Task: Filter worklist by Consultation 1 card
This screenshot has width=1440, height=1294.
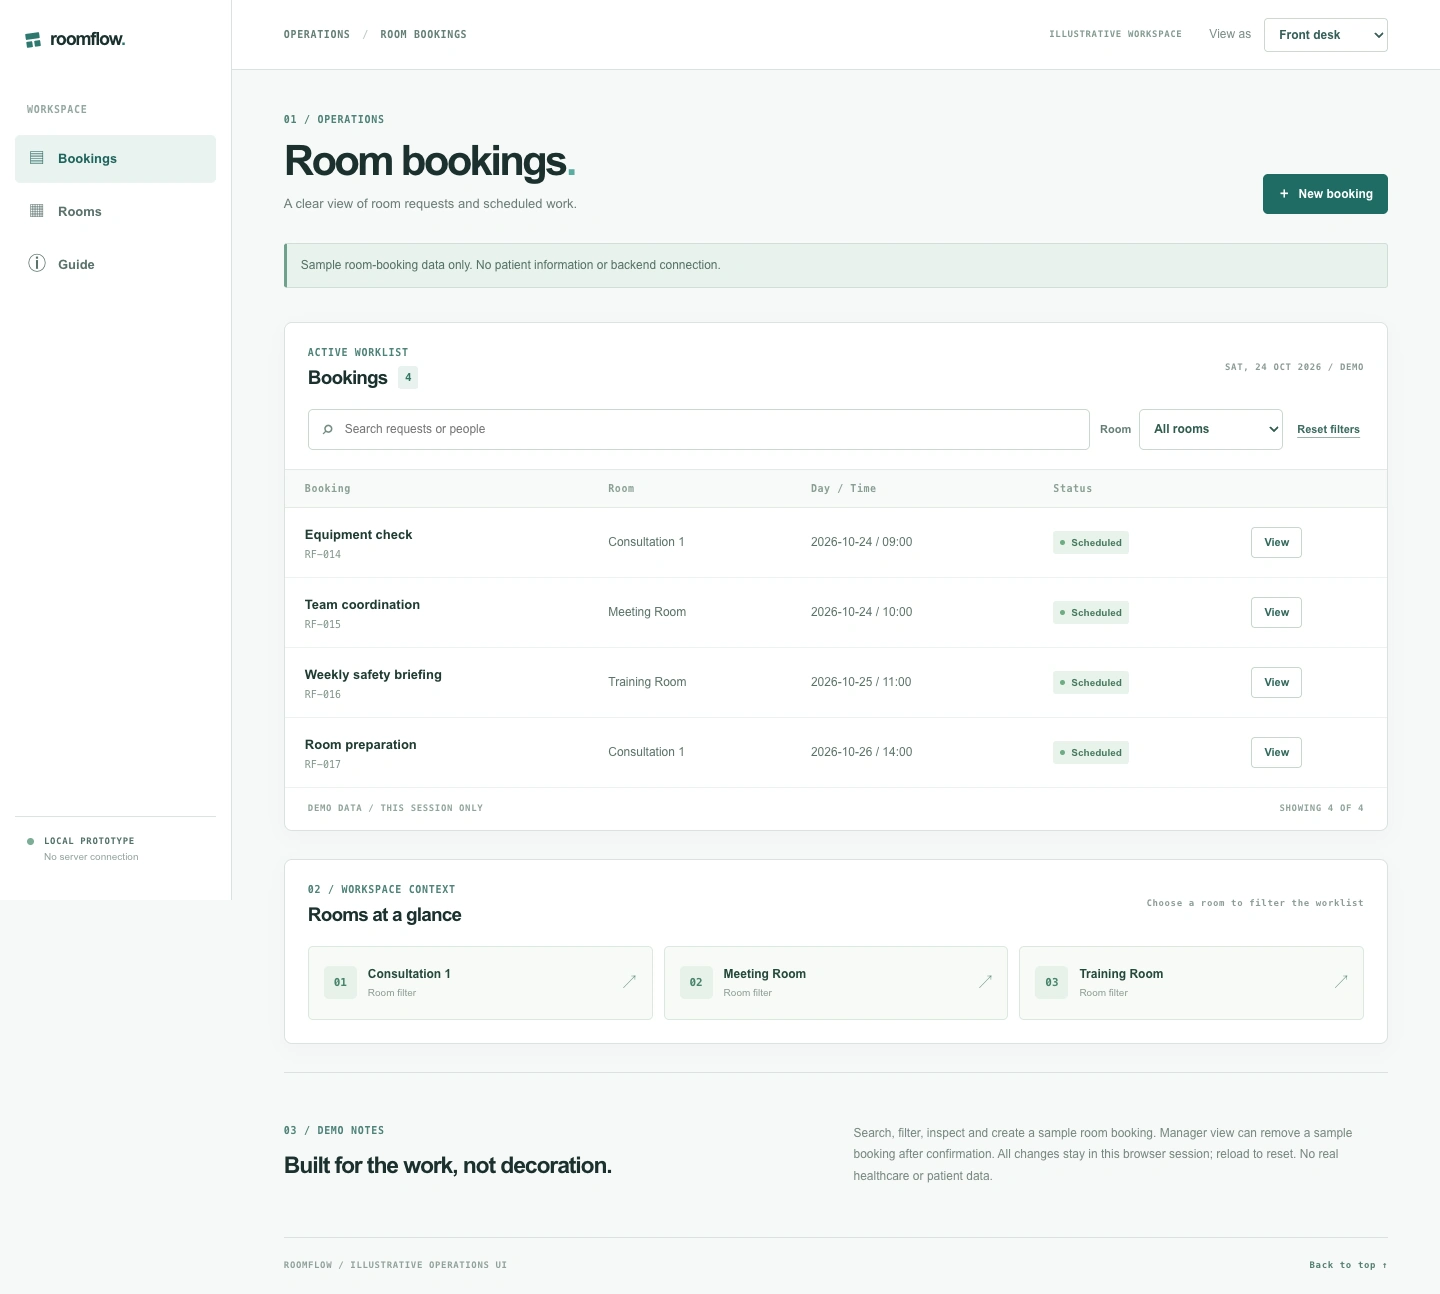Action: (480, 983)
